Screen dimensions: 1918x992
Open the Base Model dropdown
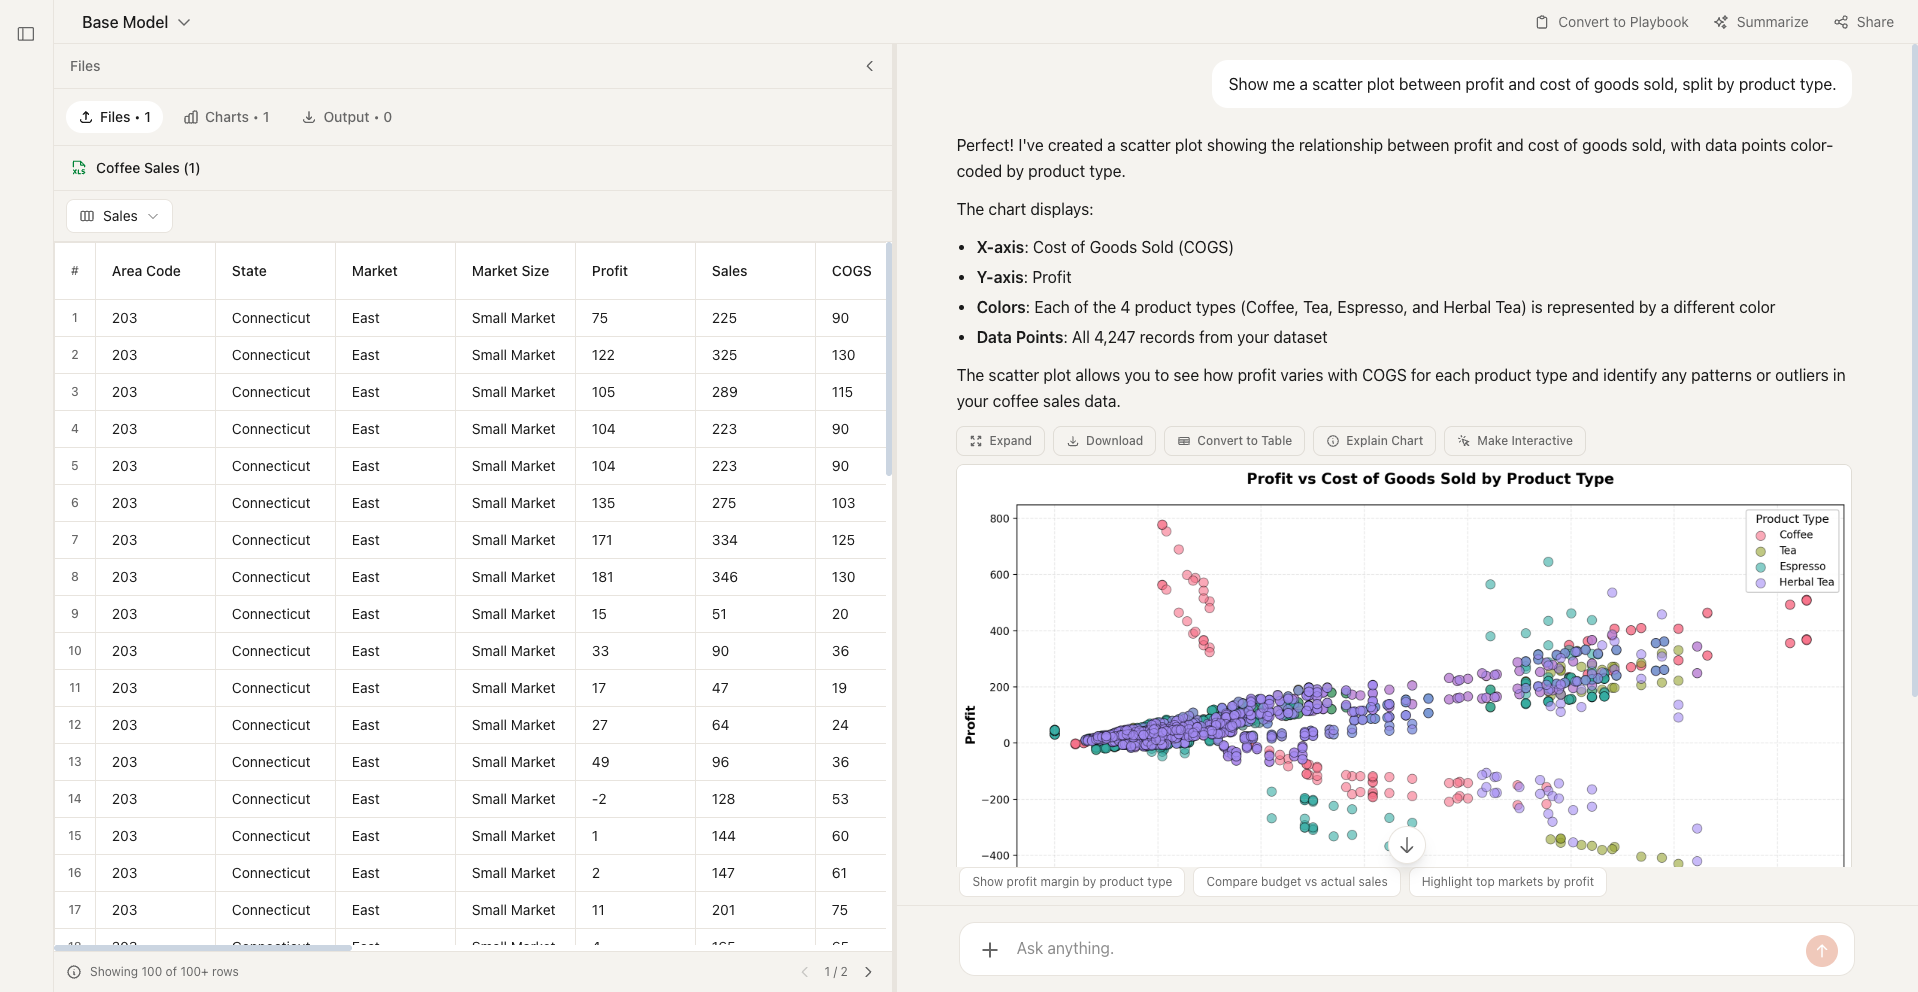click(x=136, y=21)
